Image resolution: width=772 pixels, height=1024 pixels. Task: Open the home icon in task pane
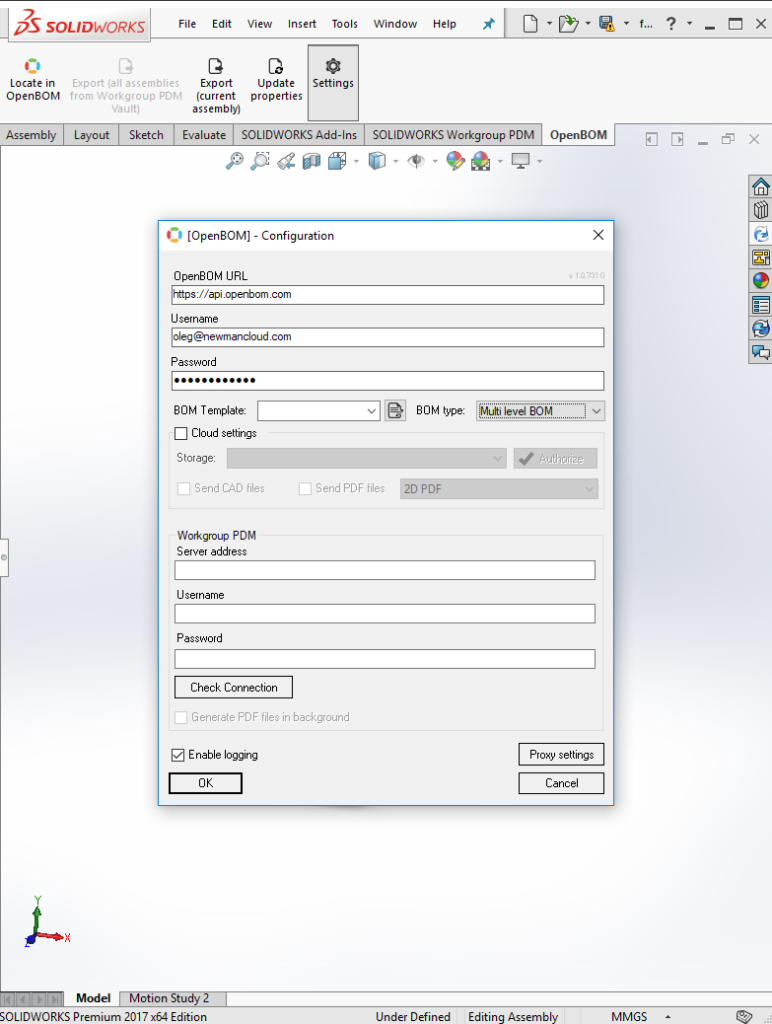pos(761,187)
